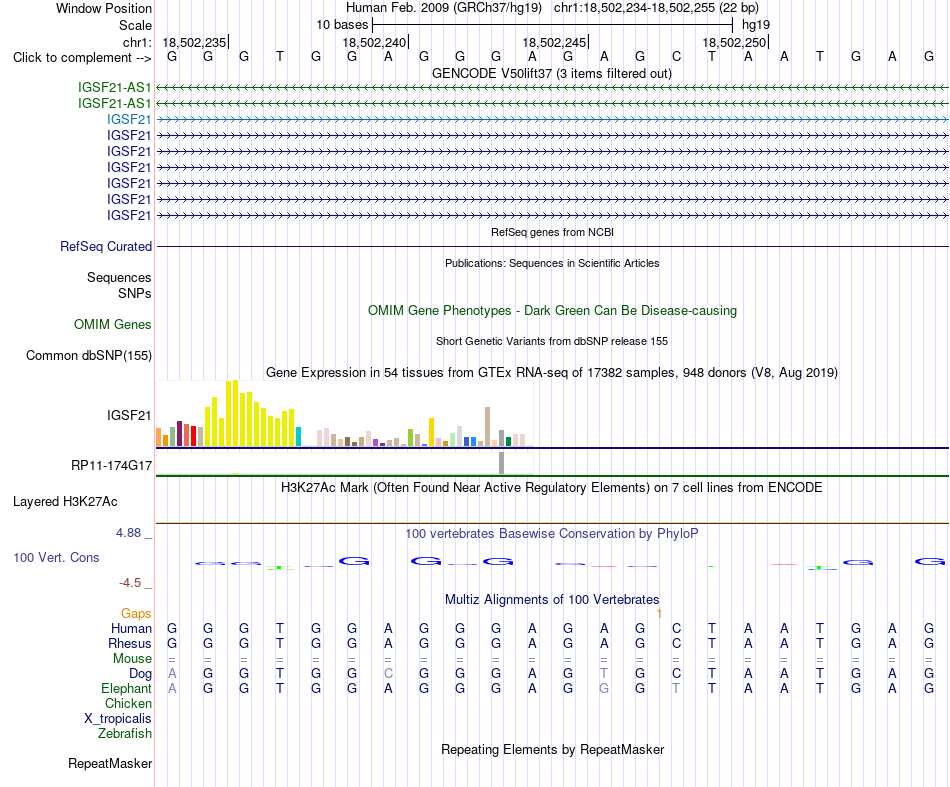The height and width of the screenshot is (787, 950).
Task: Click the Sequences label under Publications
Action: coord(119,277)
